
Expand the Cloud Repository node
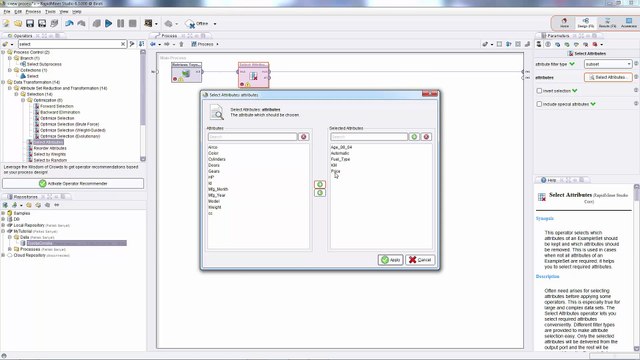3,255
